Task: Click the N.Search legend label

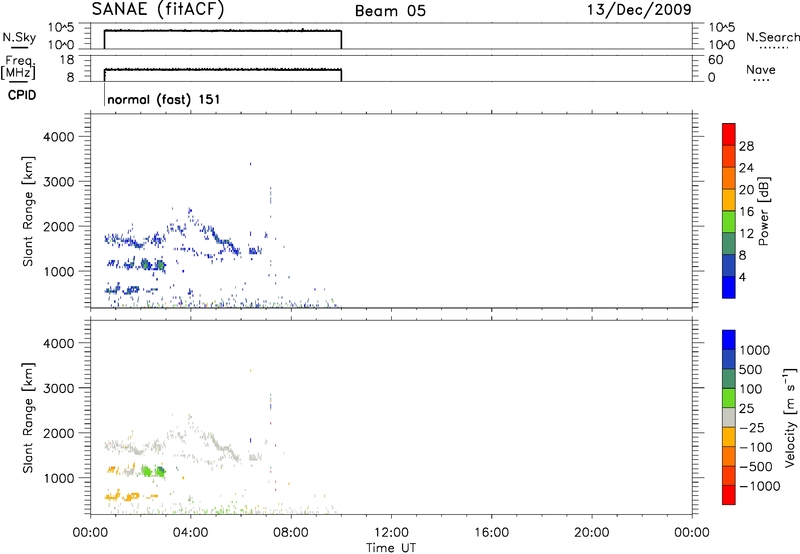Action: (773, 37)
